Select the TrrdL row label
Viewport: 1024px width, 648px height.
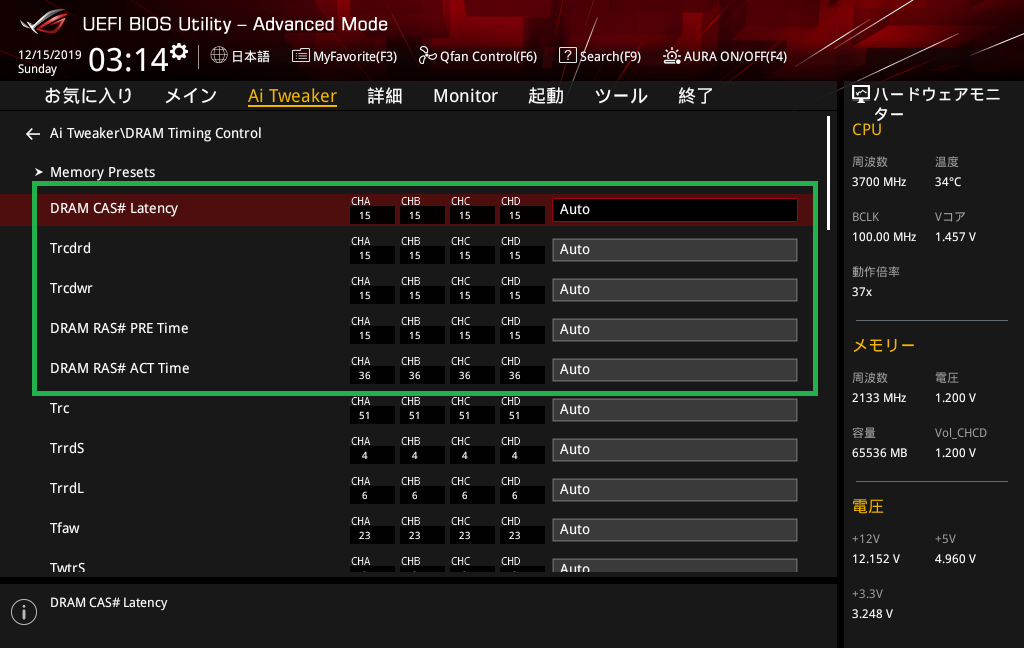67,488
